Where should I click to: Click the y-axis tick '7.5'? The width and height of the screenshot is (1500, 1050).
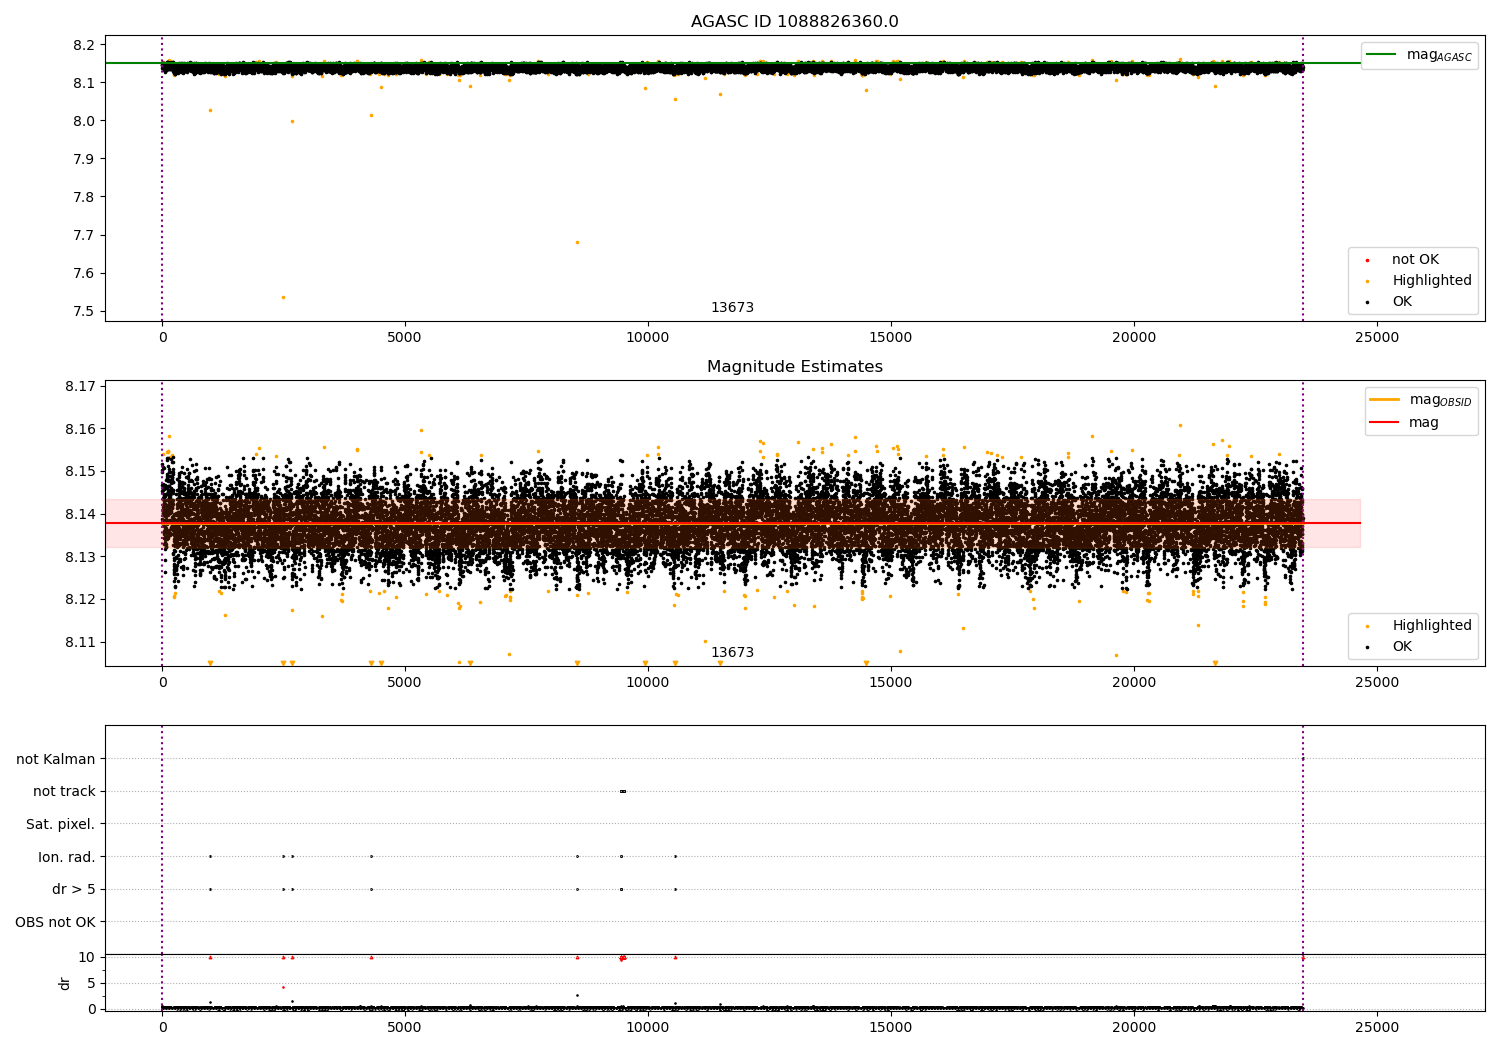84,312
